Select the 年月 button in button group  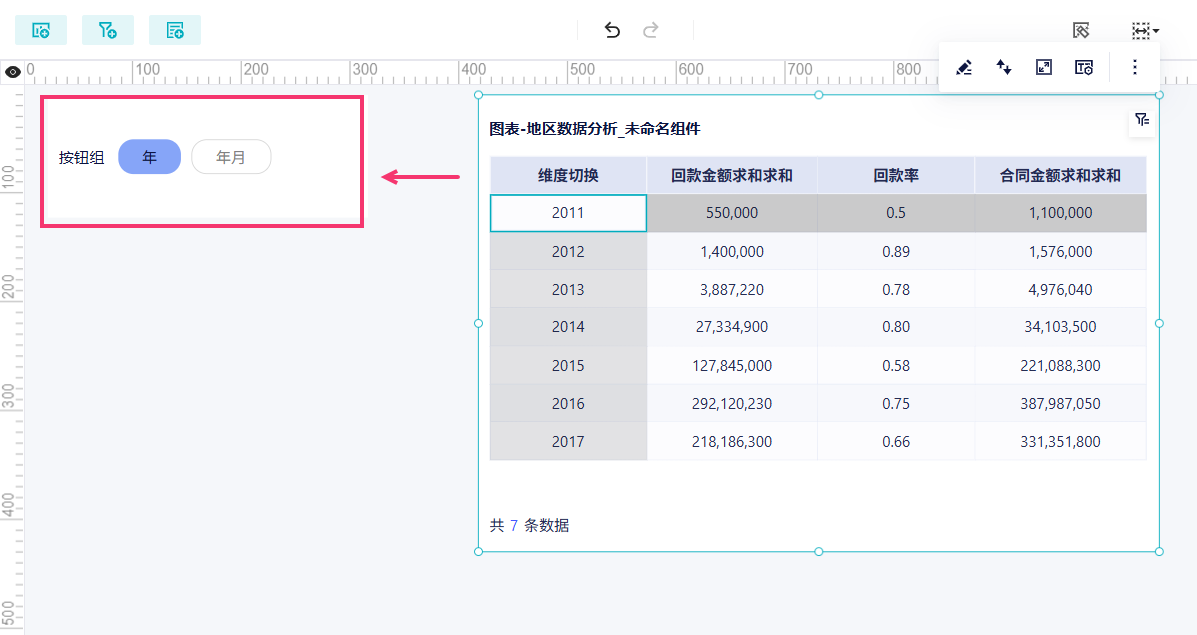pos(231,157)
